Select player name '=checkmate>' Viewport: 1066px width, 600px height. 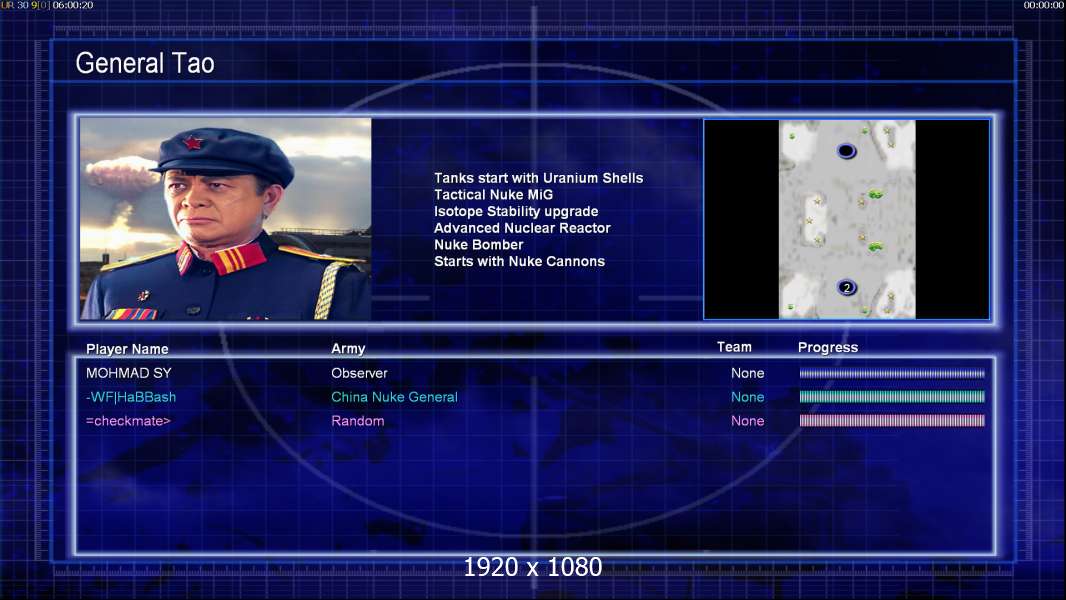pyautogui.click(x=128, y=421)
